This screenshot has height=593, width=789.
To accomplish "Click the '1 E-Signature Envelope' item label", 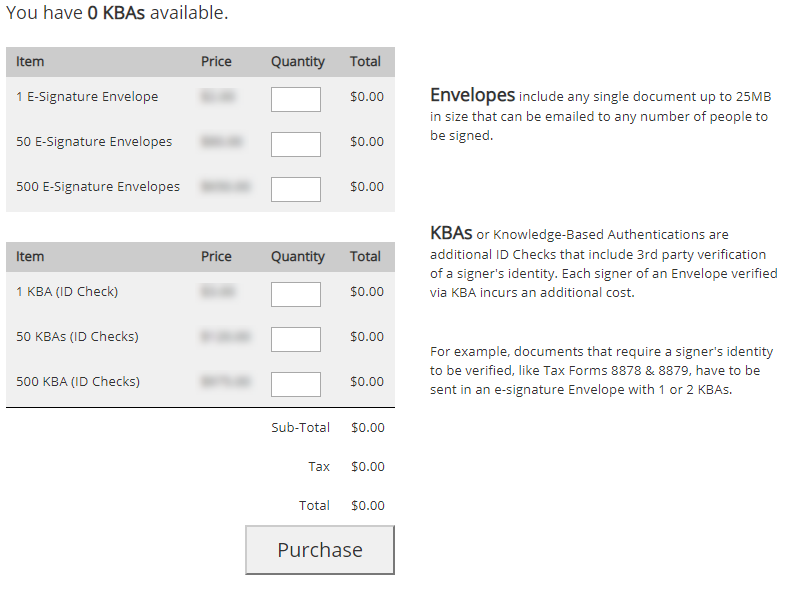I will coord(87,97).
